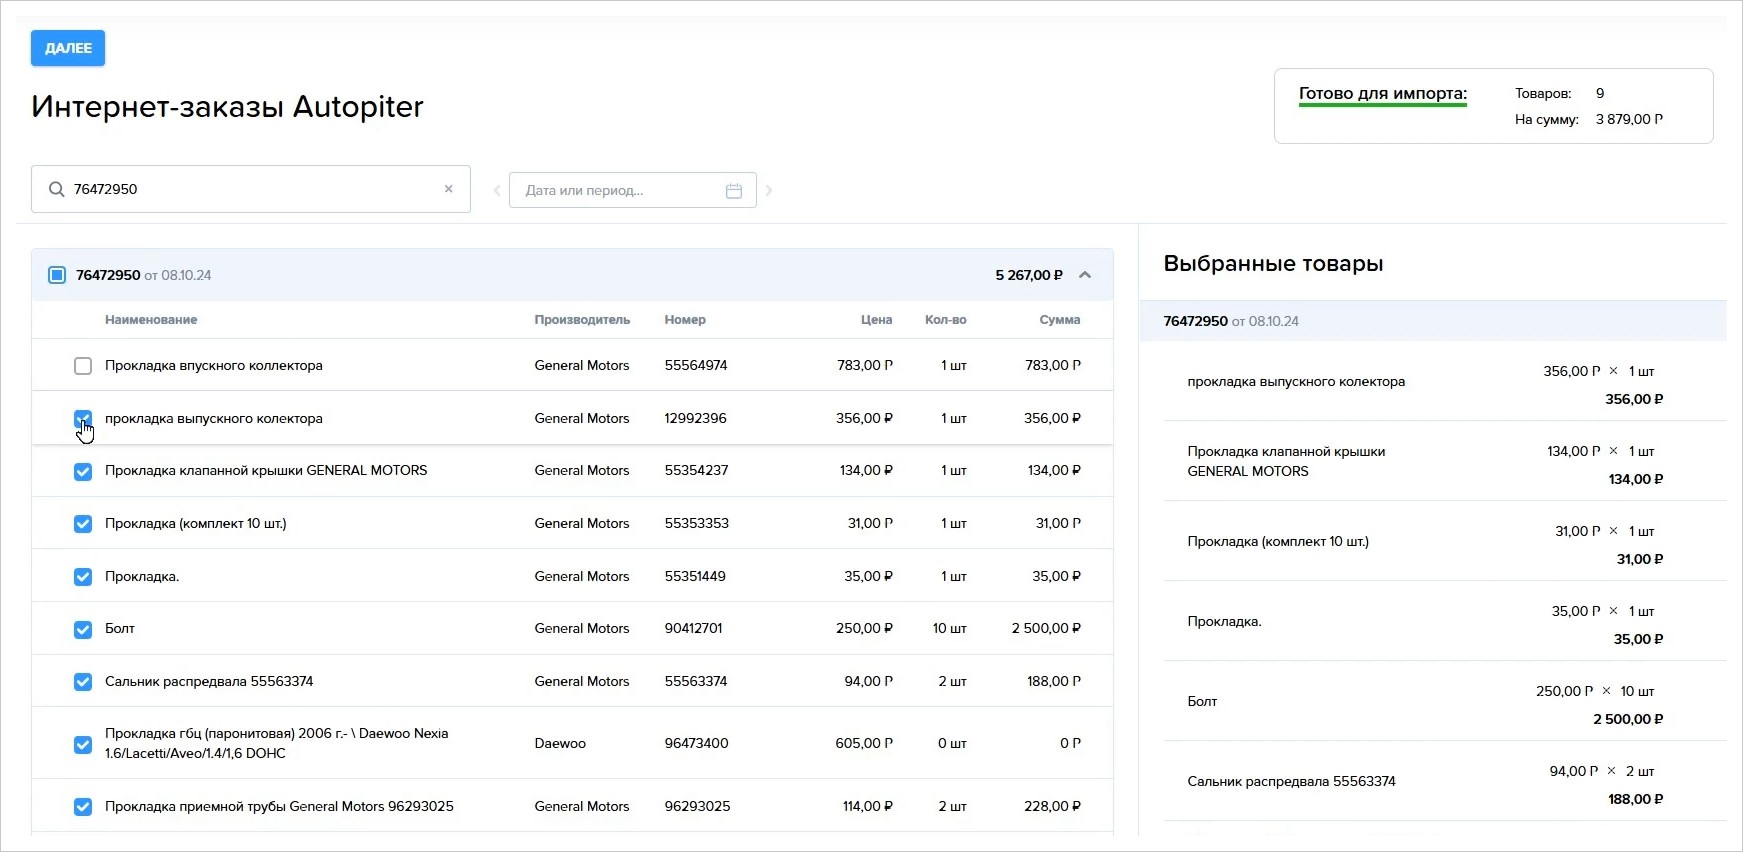Clear the search field with the X icon
Screen dimensions: 1743x852
(x=449, y=189)
